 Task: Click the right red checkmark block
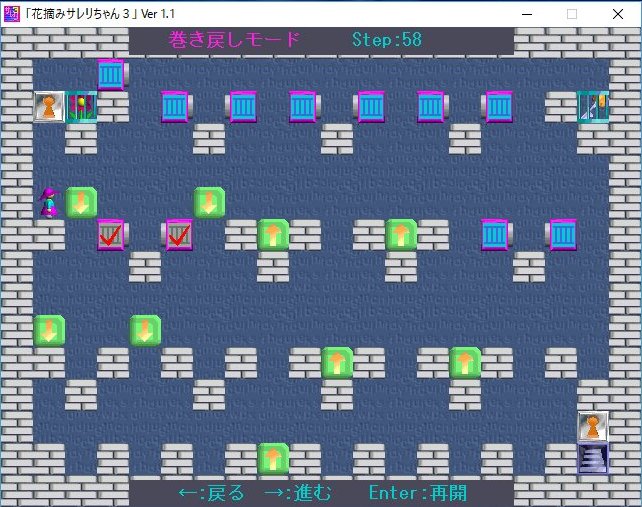pyautogui.click(x=178, y=235)
